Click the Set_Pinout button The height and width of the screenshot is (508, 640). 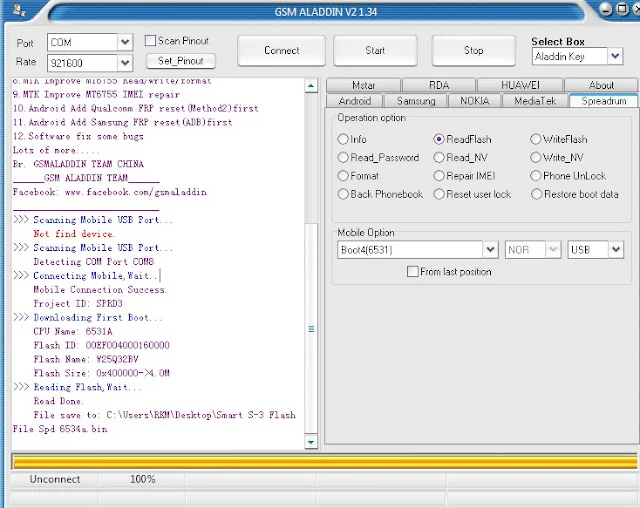click(181, 61)
